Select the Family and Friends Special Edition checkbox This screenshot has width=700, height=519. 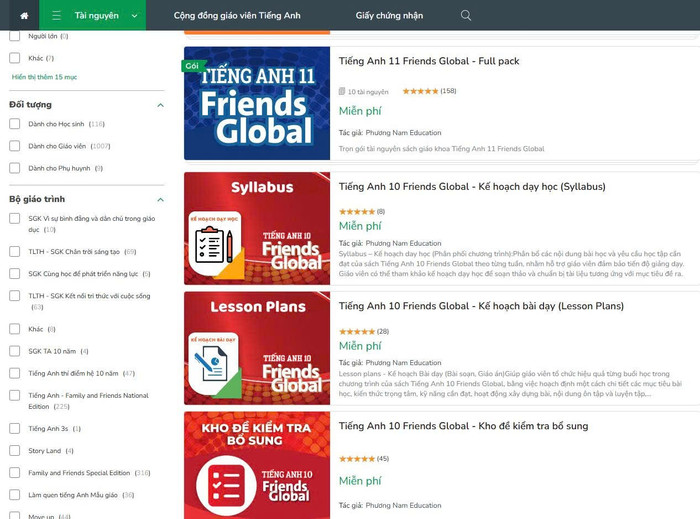tap(15, 473)
